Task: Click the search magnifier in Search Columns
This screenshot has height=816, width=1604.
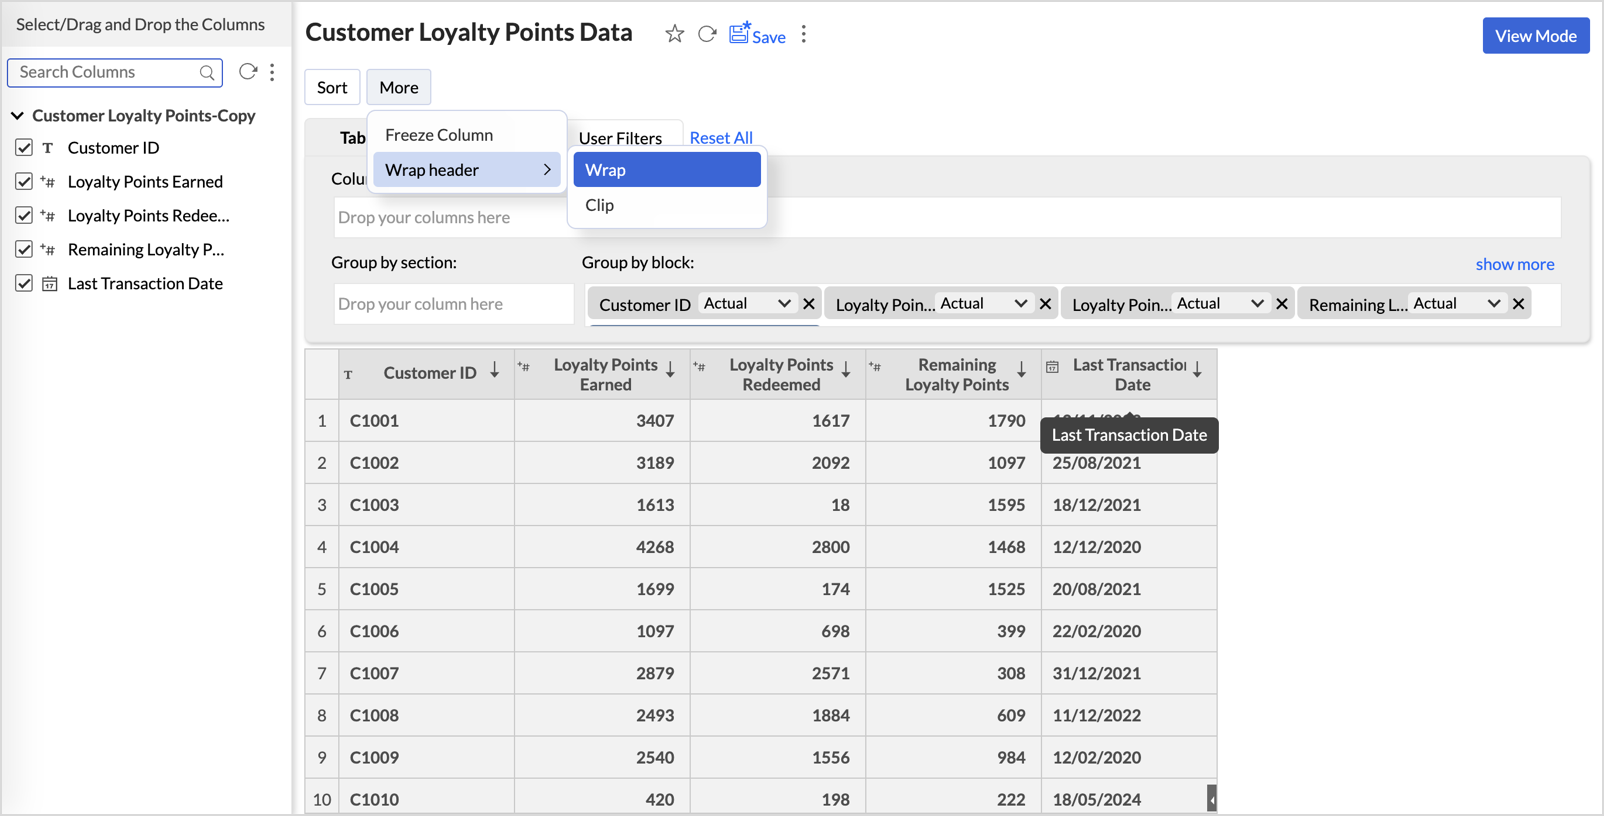Action: coord(207,72)
